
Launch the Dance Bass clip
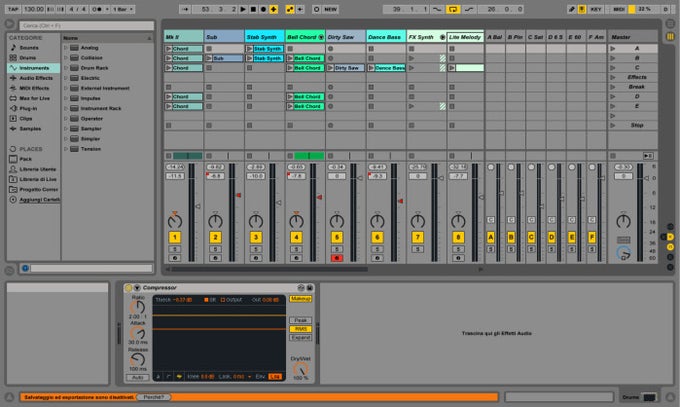click(x=371, y=68)
